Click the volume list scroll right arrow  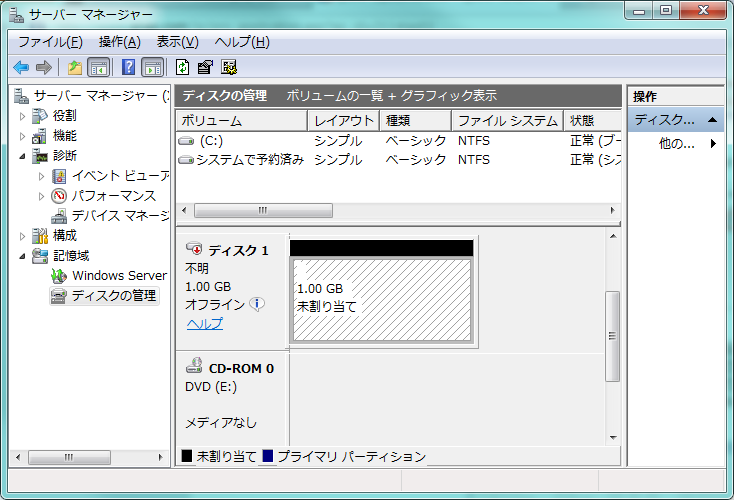(612, 211)
